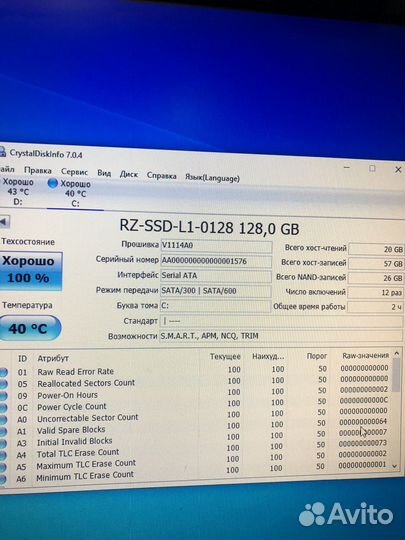405x540 pixels.
Task: Click the Стандарт field
Action: [281, 322]
